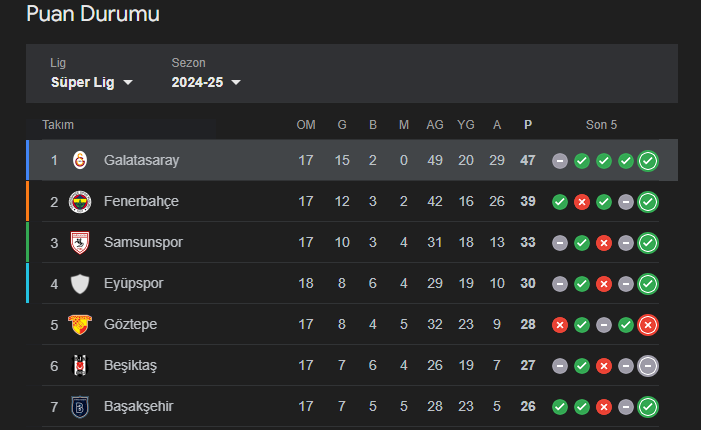Click the Başakşehir club badge

[80, 407]
